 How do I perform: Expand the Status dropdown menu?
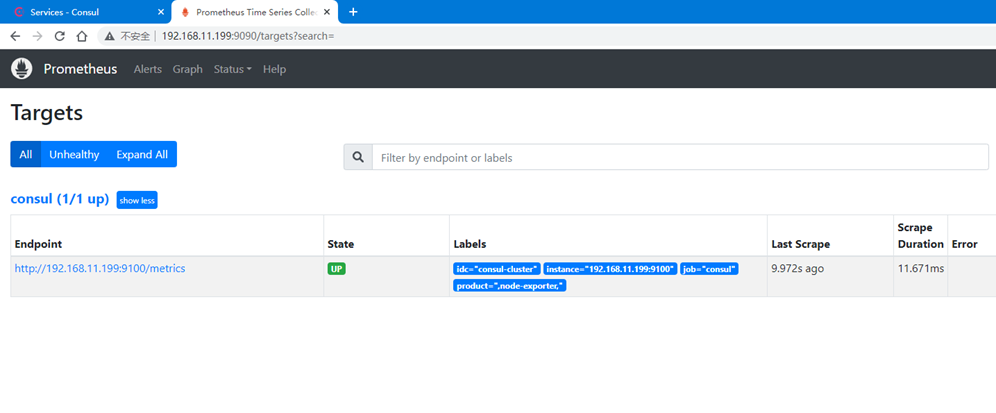(x=232, y=69)
